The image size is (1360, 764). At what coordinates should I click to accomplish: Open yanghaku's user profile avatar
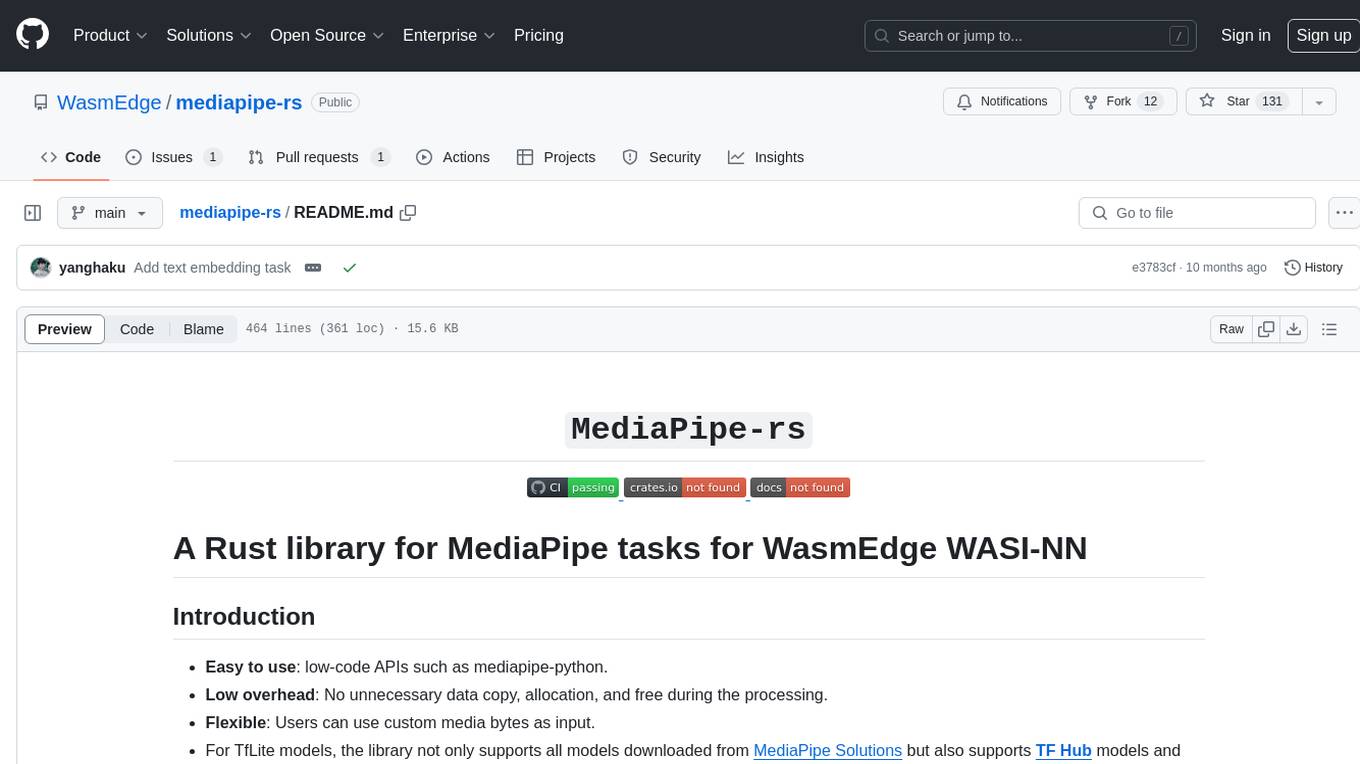pyautogui.click(x=41, y=268)
